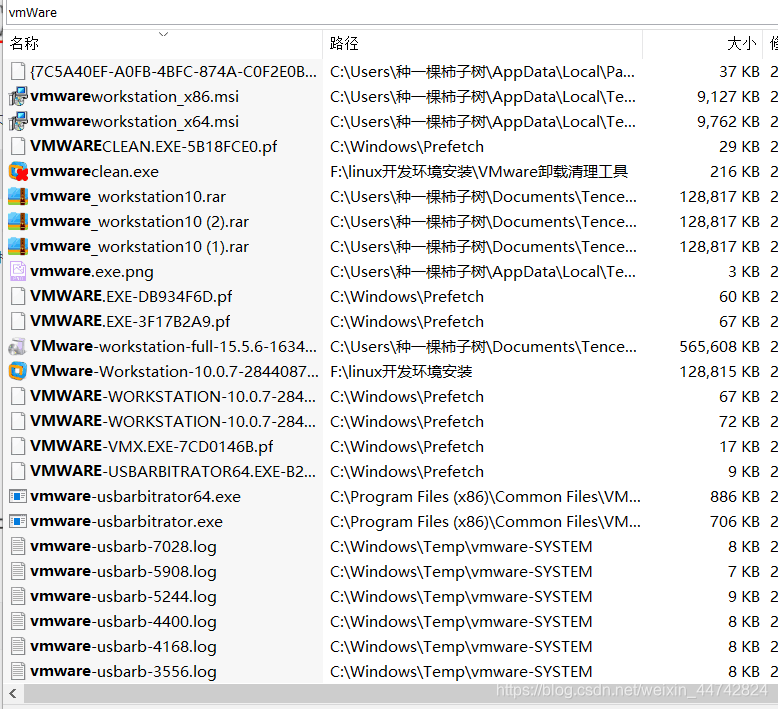Click vmware-usbarbitrator64.exe program icon
Viewport: 778px width, 709px height.
(x=18, y=496)
